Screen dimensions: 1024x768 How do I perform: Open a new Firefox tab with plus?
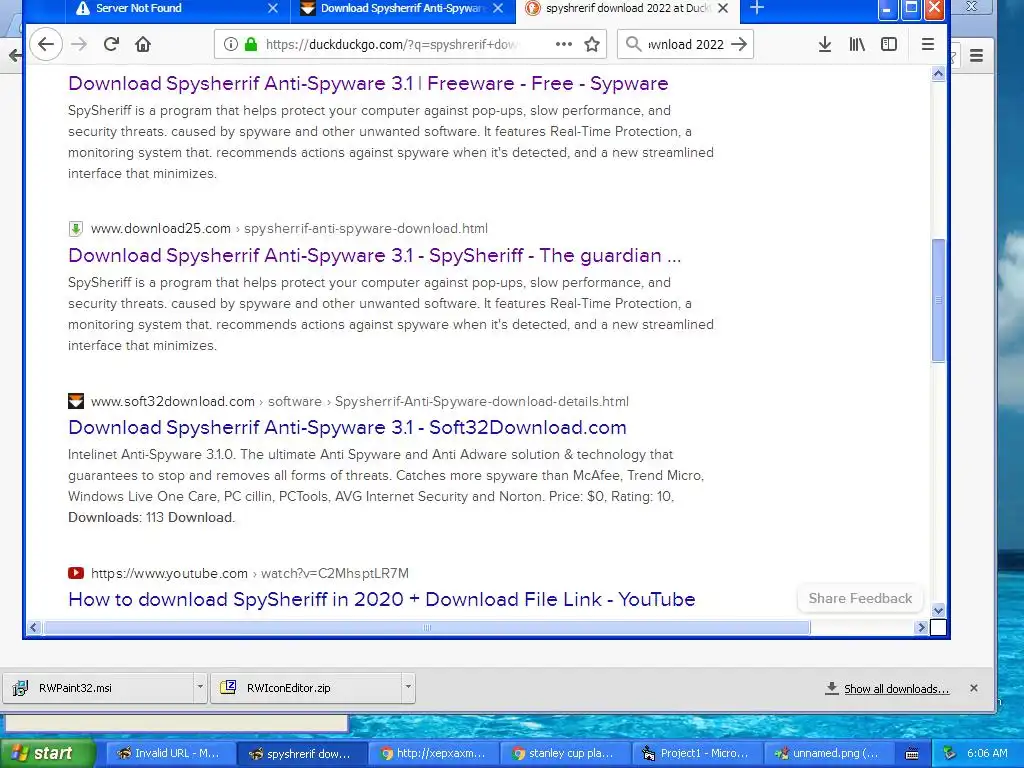tap(756, 8)
